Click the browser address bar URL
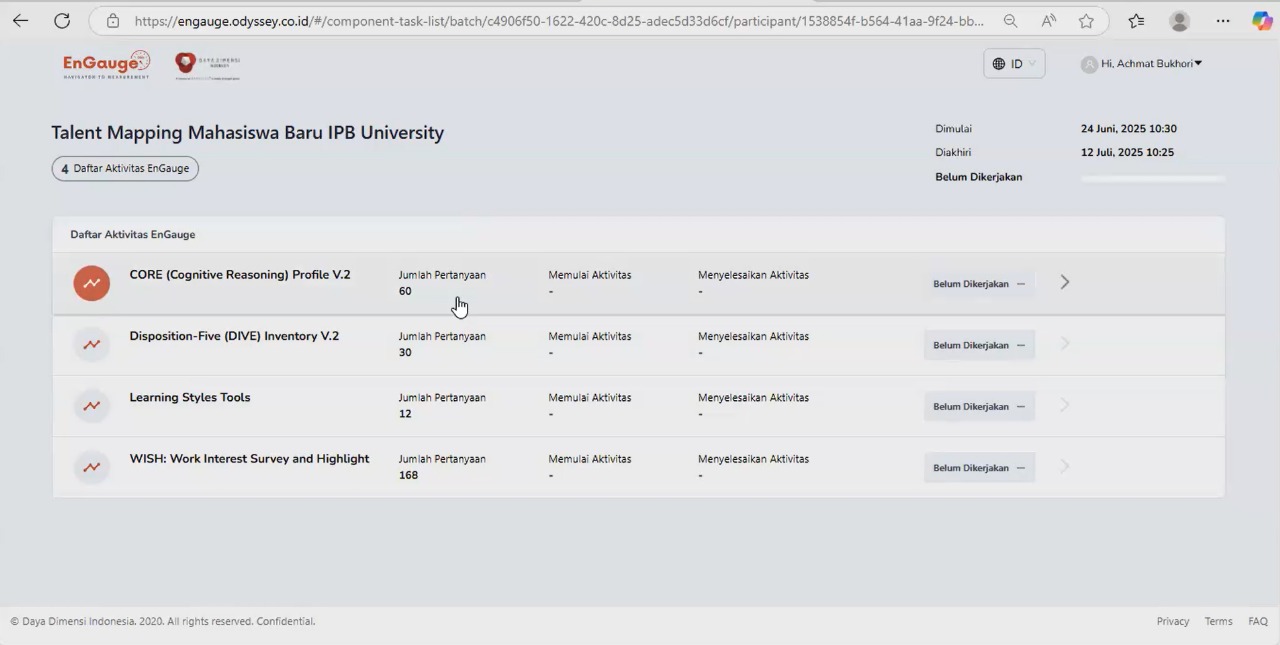Screen dimensions: 1280x645 pyautogui.click(x=558, y=21)
